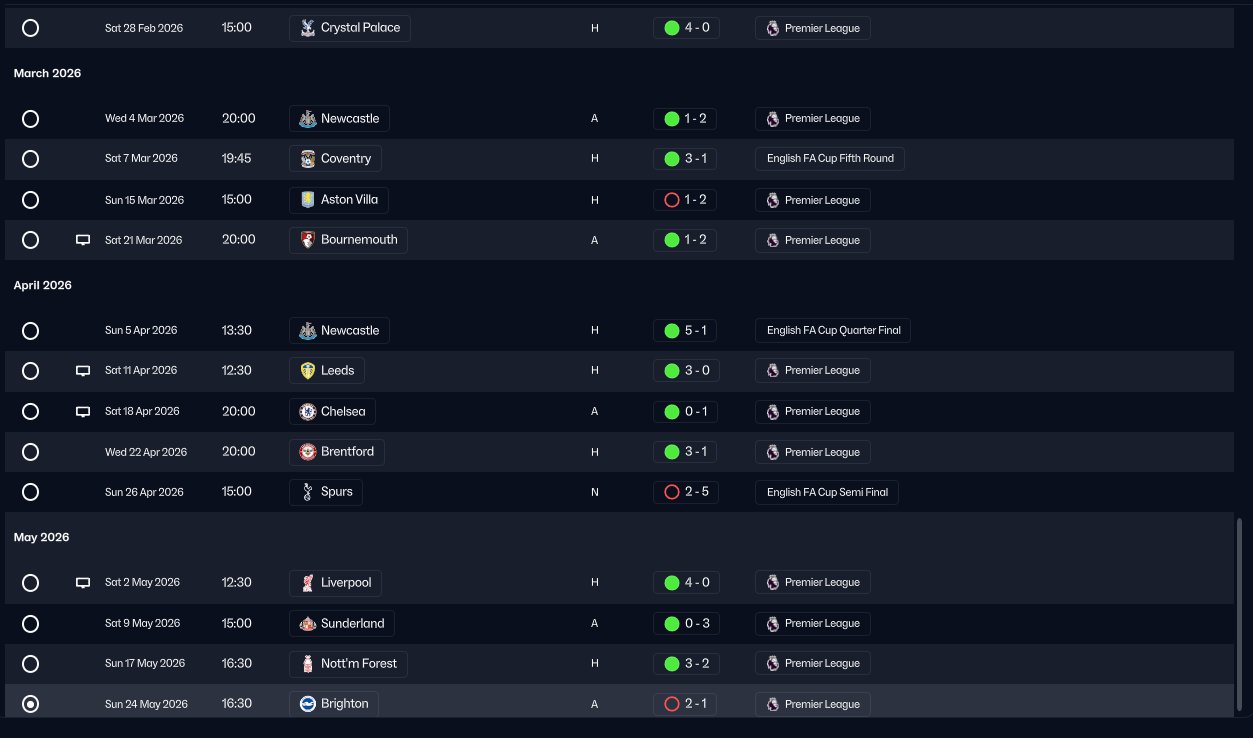
Task: Select the radio button for Brentford match
Action: (31, 452)
